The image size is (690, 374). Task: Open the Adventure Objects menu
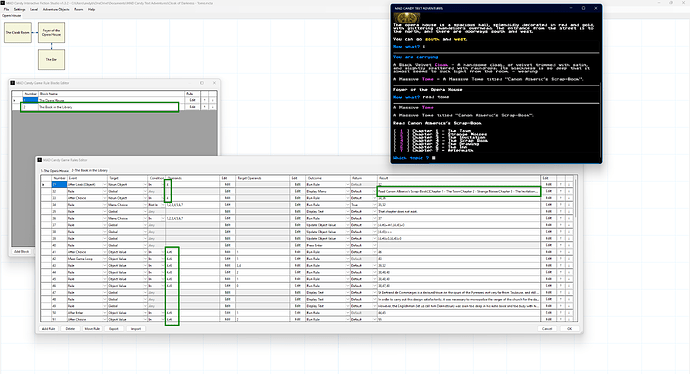[x=56, y=9]
